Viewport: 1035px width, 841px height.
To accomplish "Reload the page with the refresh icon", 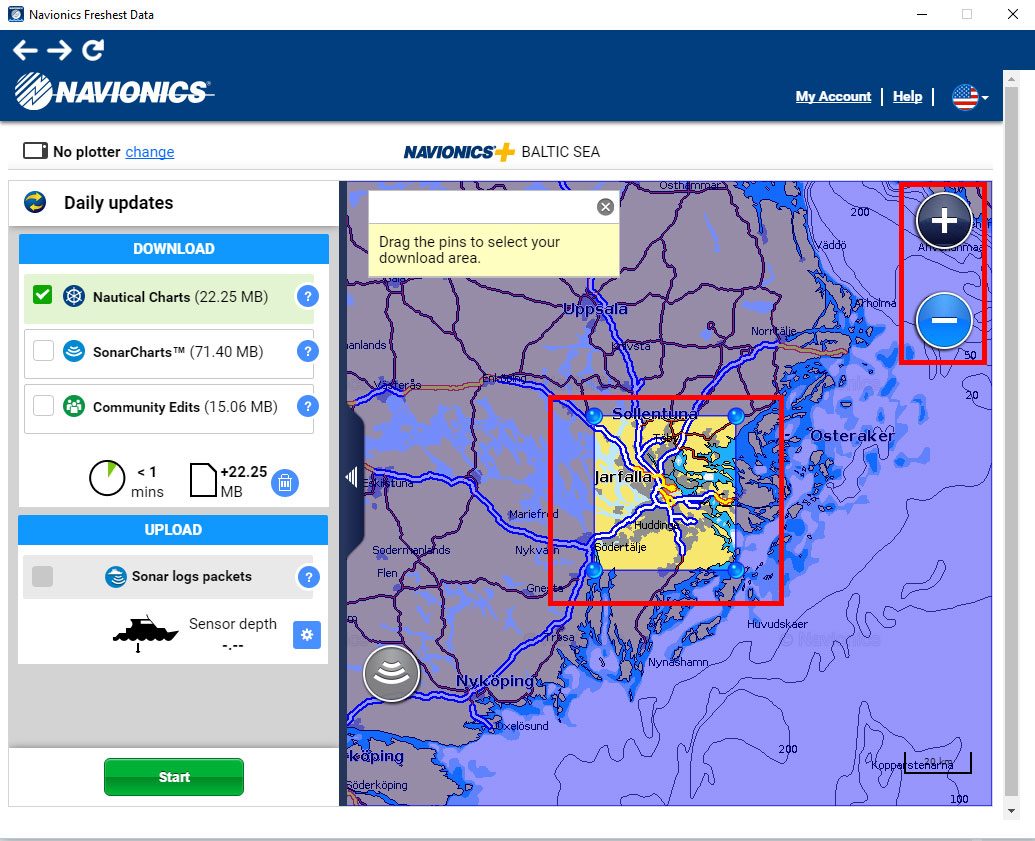I will pyautogui.click(x=93, y=50).
